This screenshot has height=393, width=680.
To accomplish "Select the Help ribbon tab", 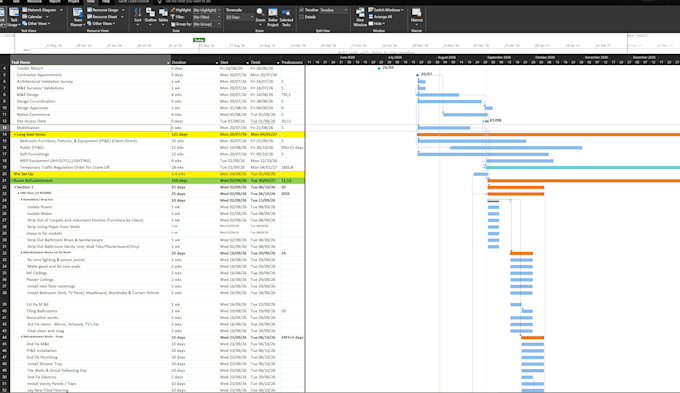I will coord(105,2).
